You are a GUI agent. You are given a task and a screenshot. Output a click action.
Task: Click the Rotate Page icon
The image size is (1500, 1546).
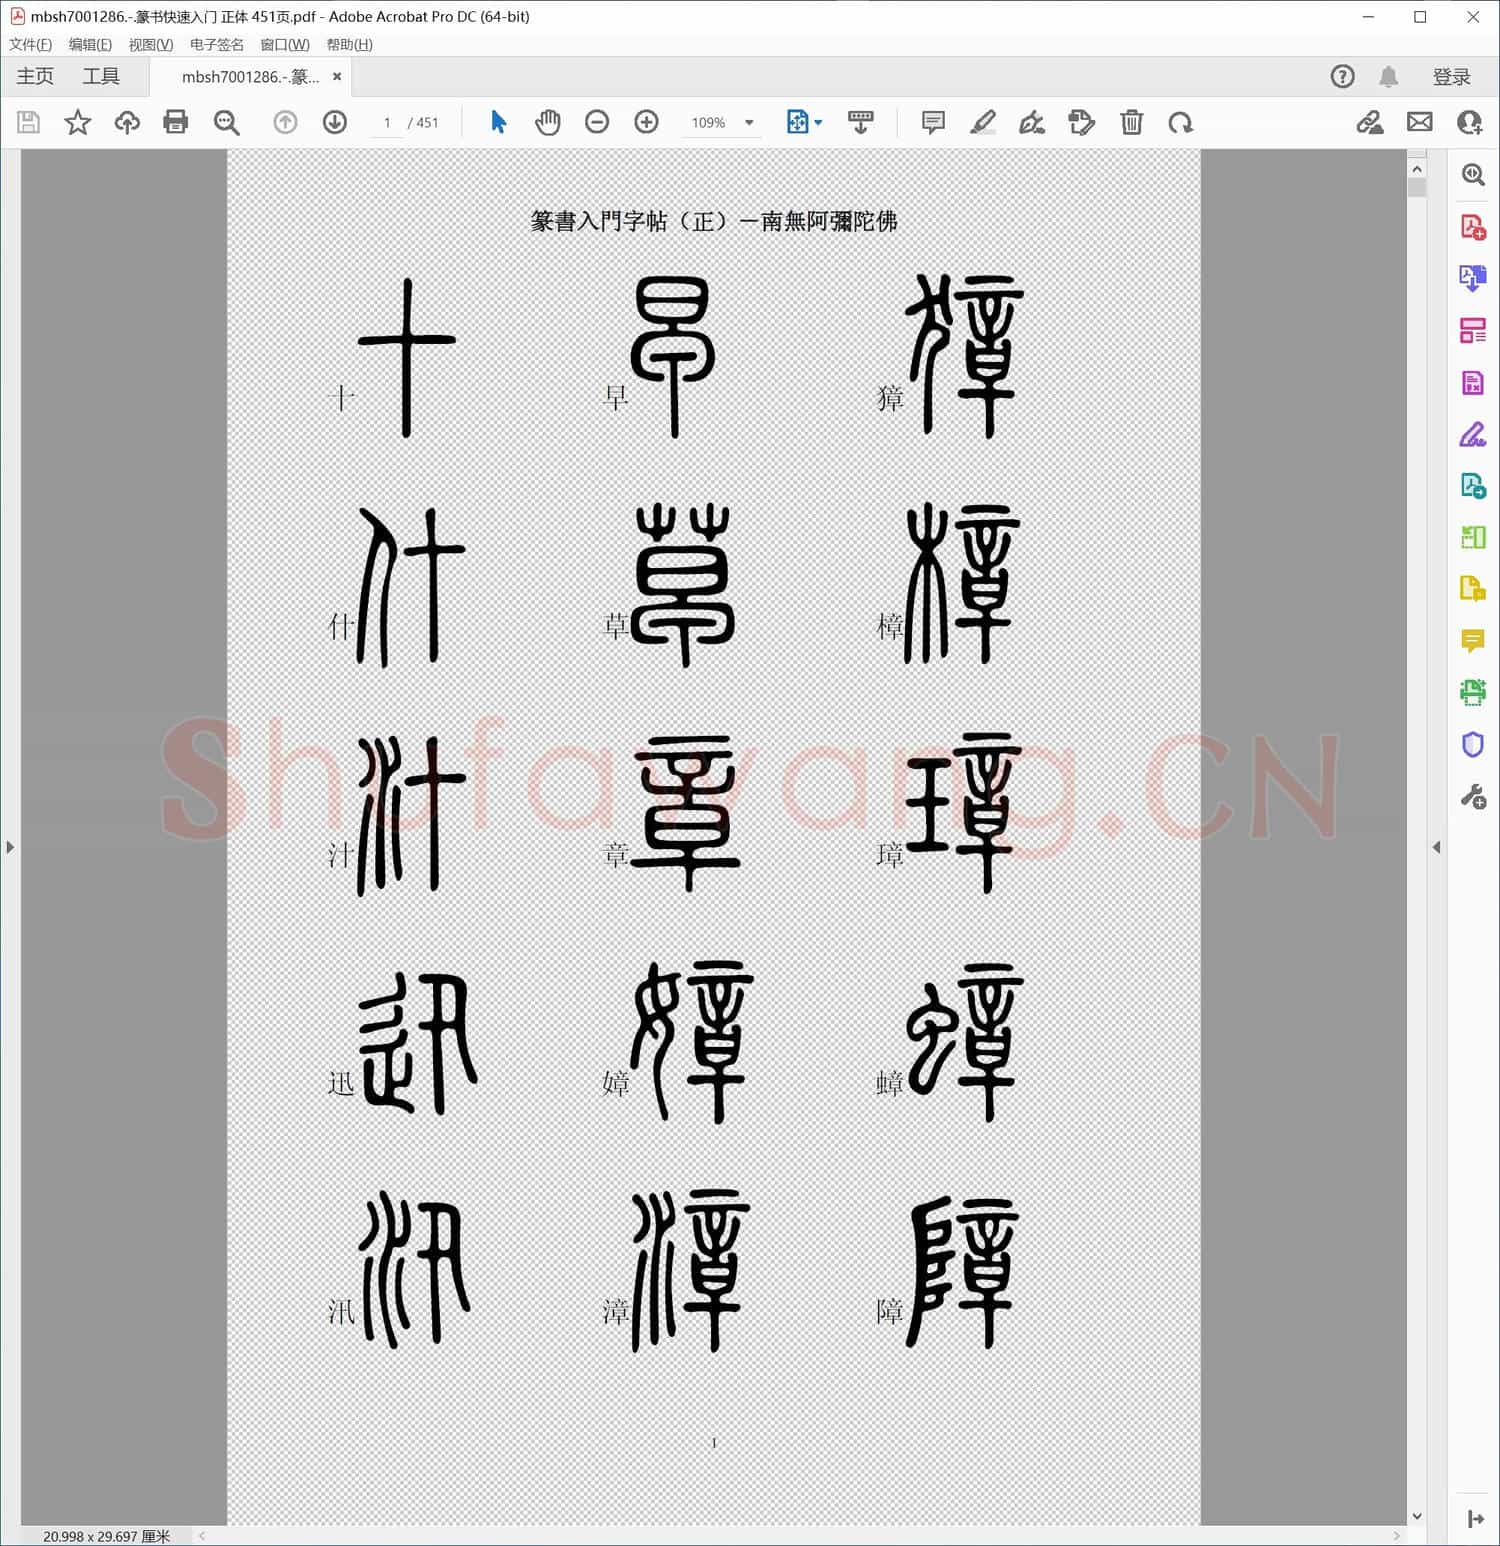(1181, 122)
